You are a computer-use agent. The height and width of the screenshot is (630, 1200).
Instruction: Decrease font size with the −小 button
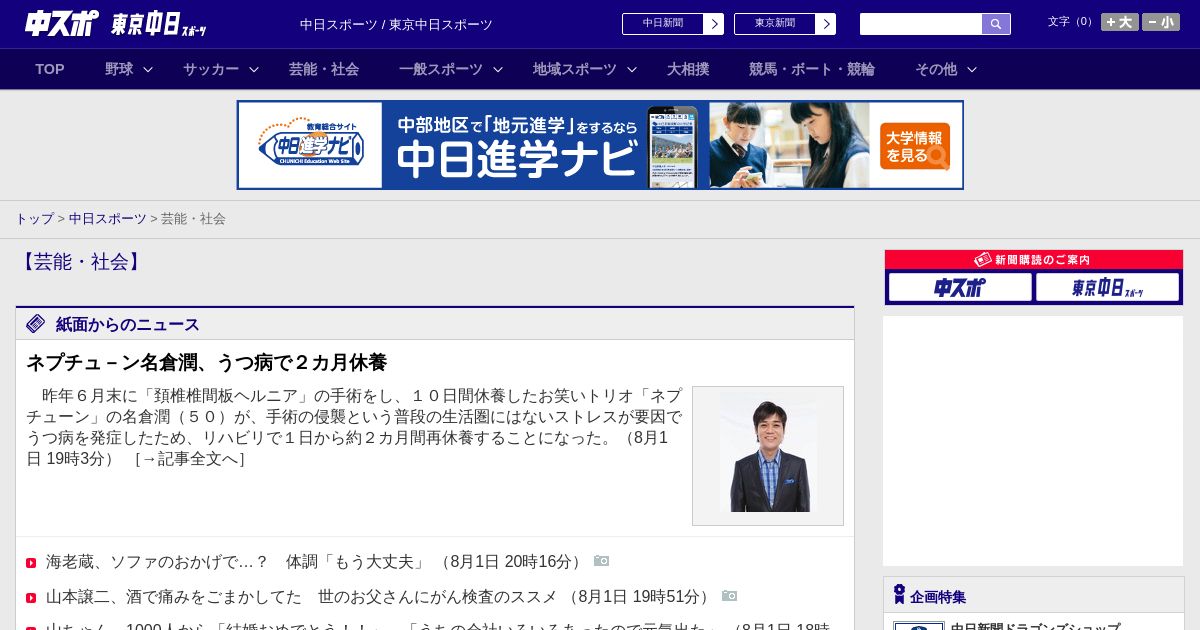(x=1160, y=22)
